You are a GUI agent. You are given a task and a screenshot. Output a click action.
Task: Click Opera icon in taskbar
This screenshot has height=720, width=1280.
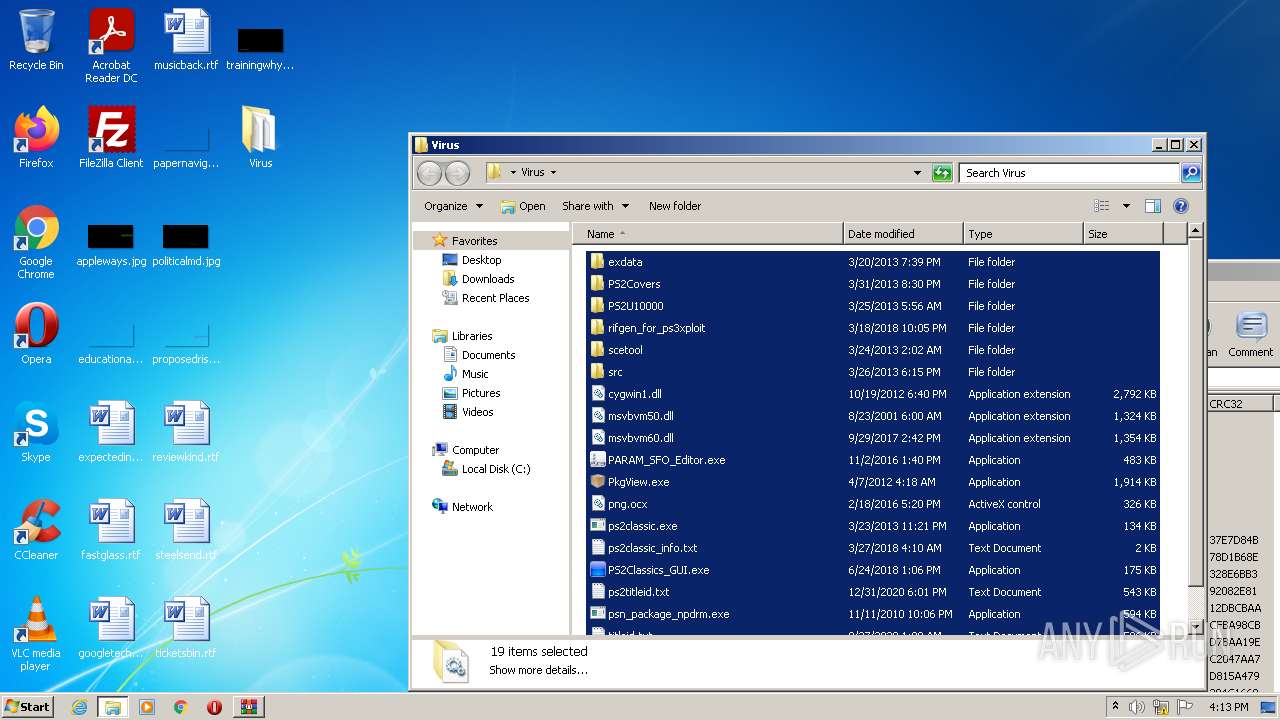[214, 707]
